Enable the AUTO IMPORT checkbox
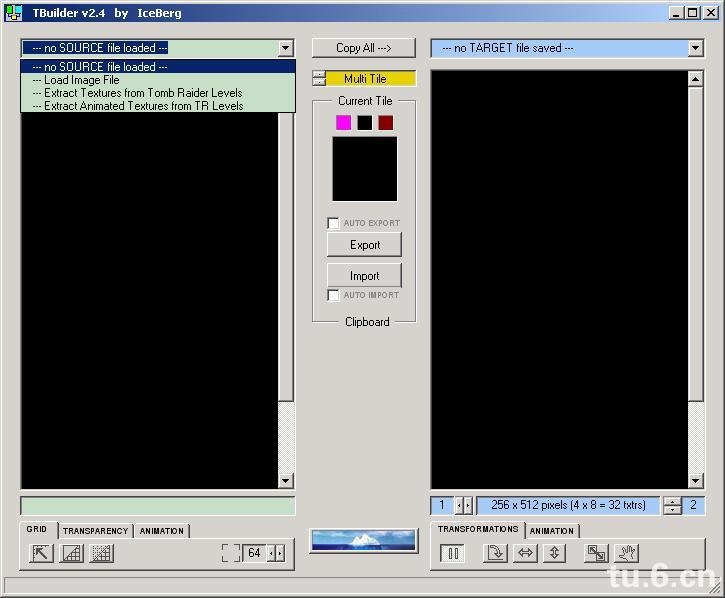The width and height of the screenshot is (725, 598). coord(334,295)
